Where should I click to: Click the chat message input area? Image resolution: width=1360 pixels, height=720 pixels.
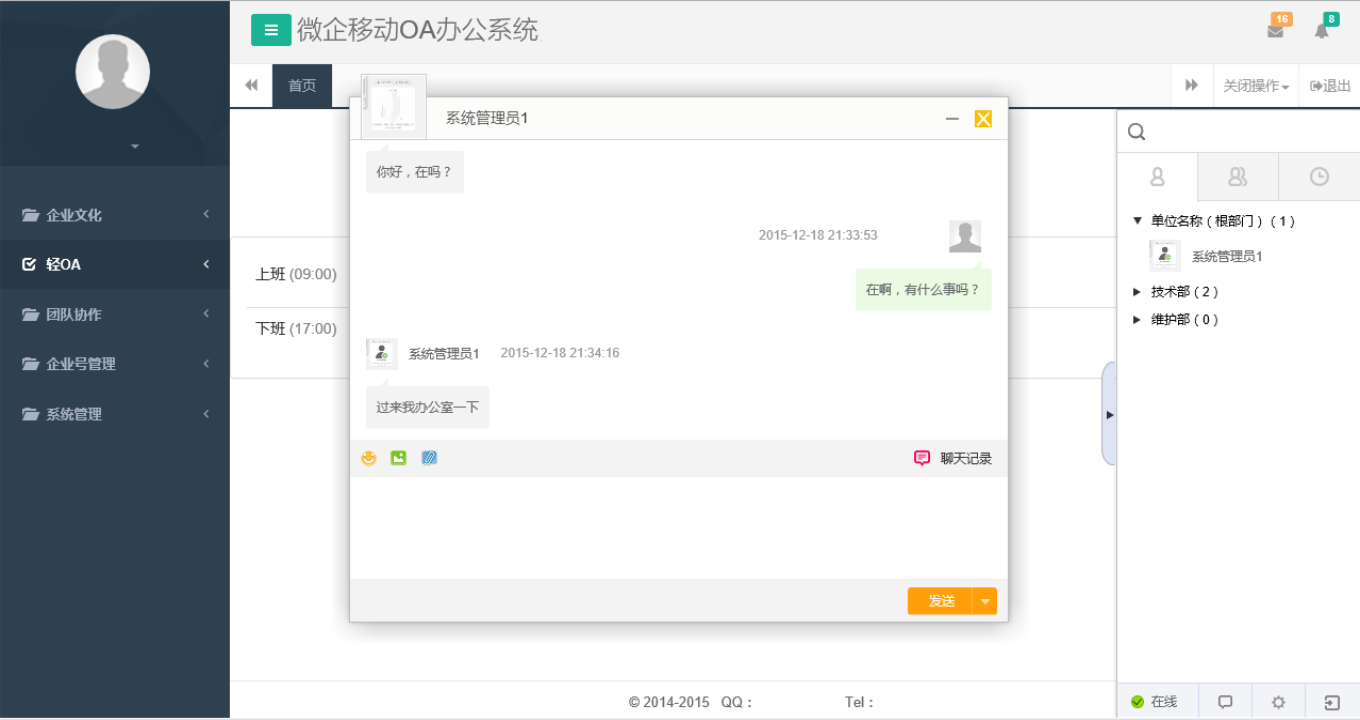tap(679, 527)
